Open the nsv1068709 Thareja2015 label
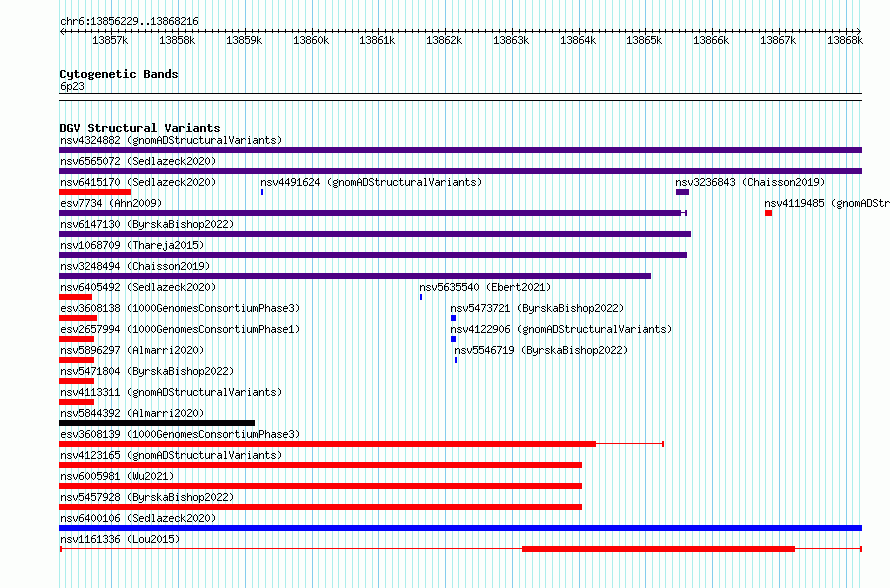The image size is (890, 588). coord(132,245)
